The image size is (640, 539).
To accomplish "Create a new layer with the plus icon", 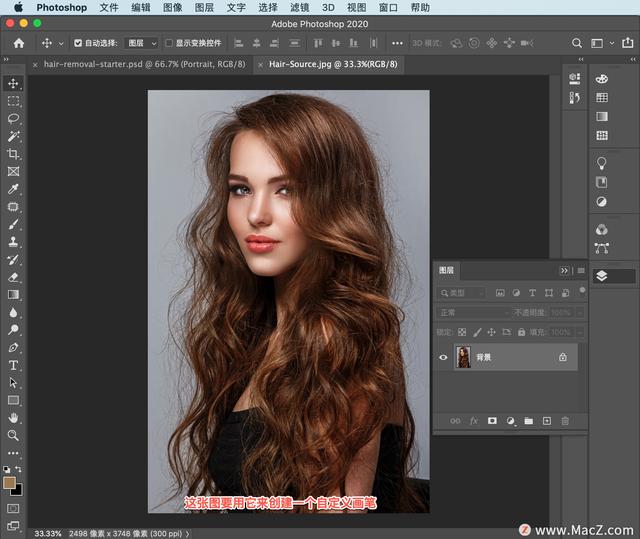I will coord(546,421).
